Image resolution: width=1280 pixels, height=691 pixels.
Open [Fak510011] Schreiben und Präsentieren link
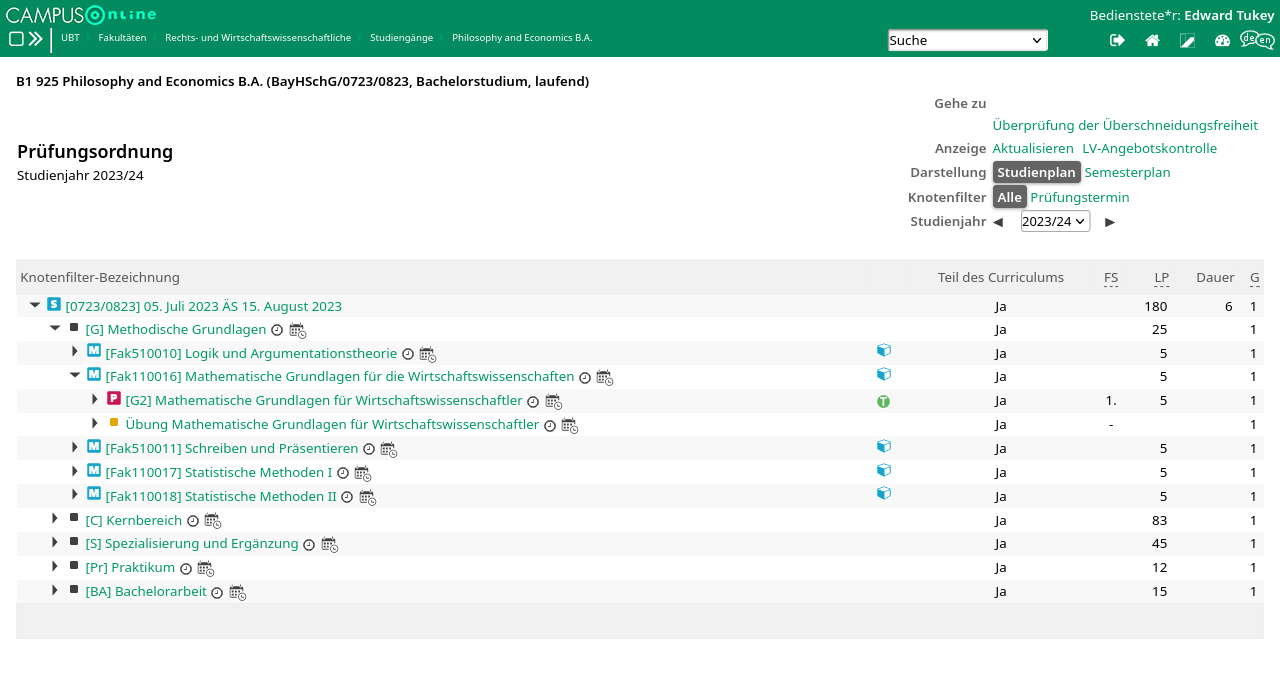232,448
